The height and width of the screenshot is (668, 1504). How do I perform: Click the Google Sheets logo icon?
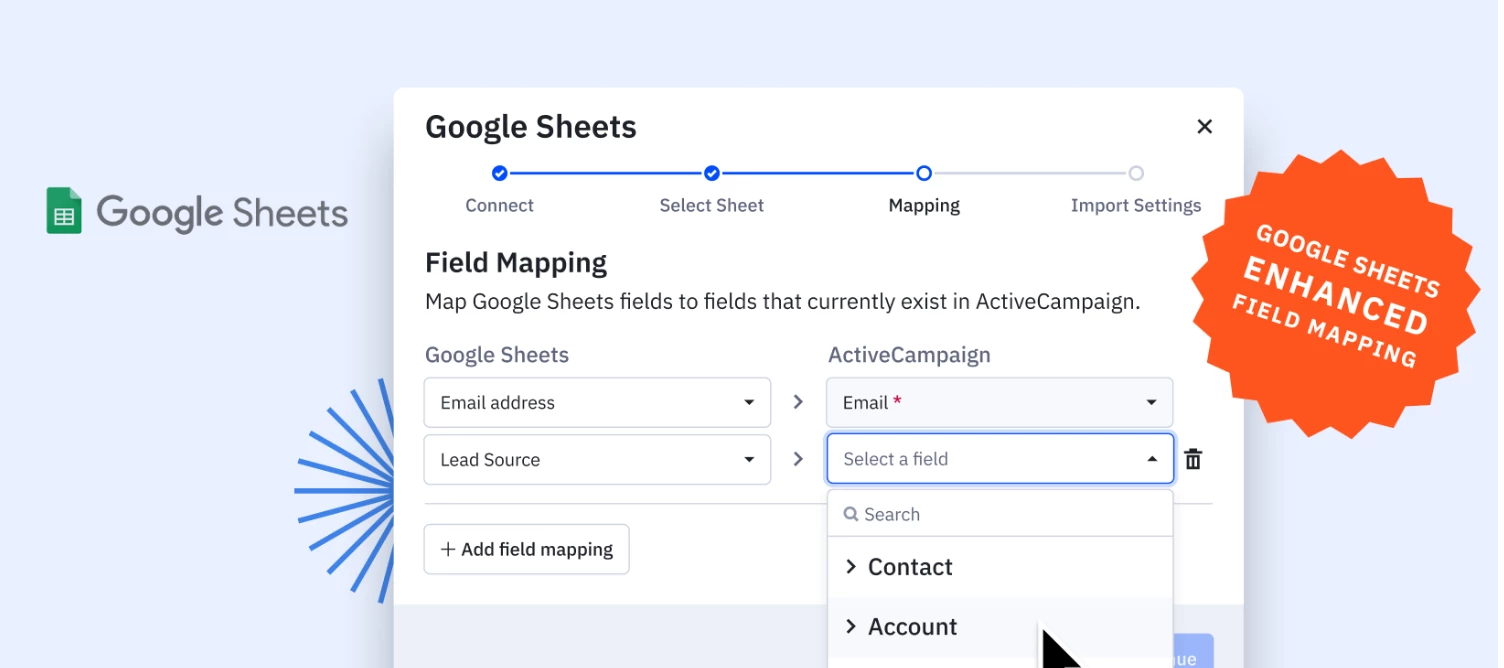click(x=63, y=211)
